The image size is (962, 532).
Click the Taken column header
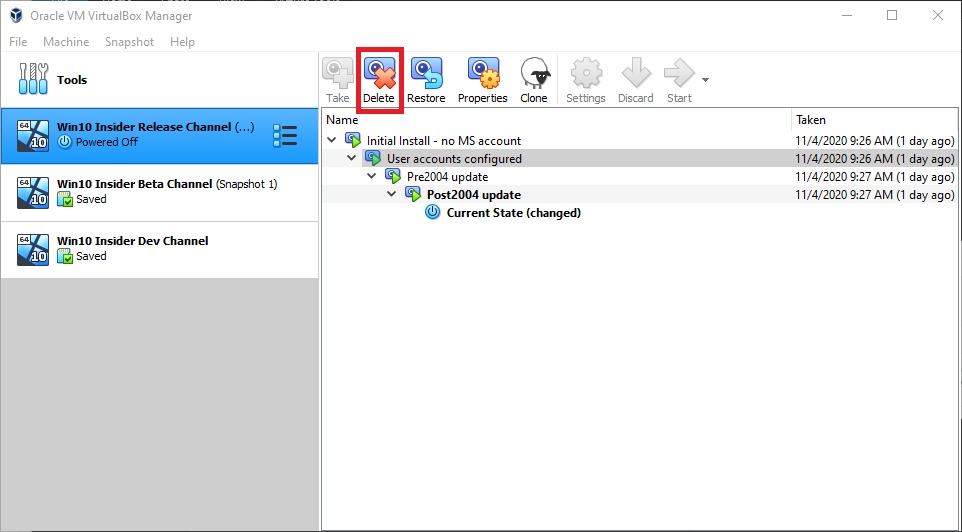[811, 119]
